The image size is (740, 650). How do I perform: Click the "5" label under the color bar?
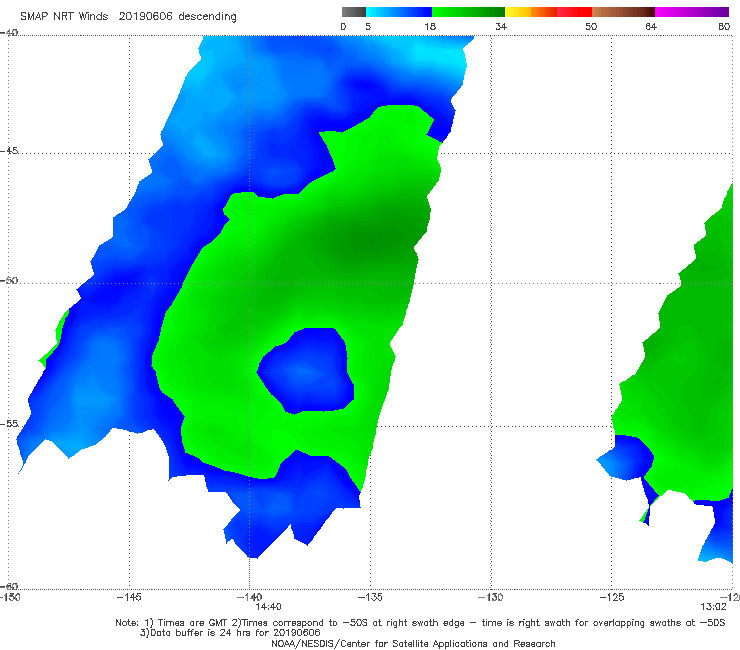pos(368,27)
